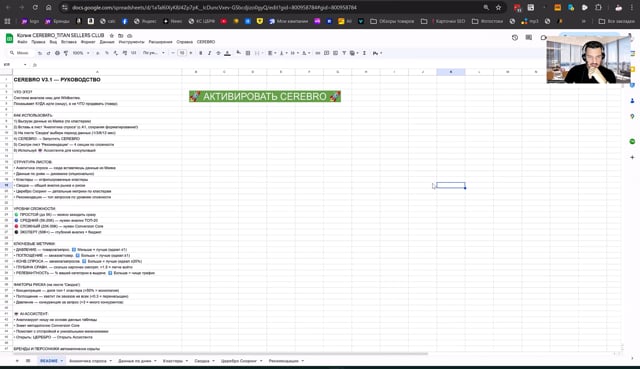Switch to the Кластеры sheet tab
Screen dimensions: 640x369
click(x=173, y=361)
